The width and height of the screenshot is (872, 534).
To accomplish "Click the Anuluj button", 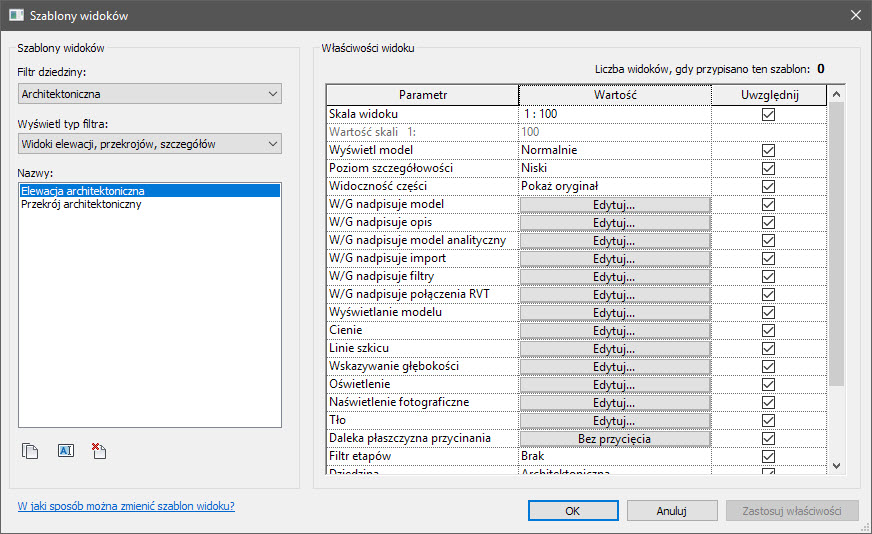I will 671,510.
